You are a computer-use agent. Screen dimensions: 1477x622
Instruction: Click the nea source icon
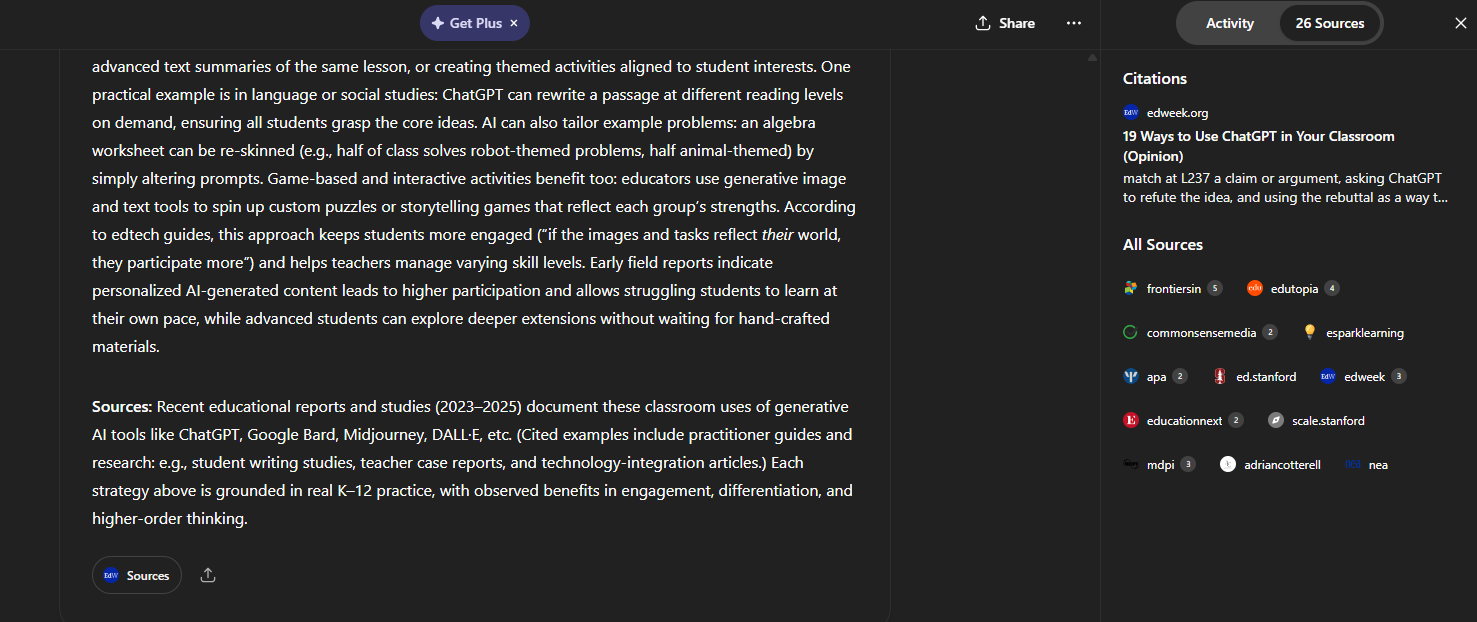[x=1360, y=464]
